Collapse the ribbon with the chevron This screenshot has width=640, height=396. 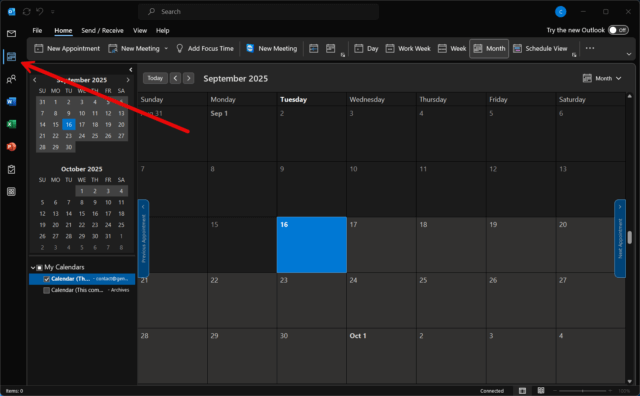click(x=629, y=54)
